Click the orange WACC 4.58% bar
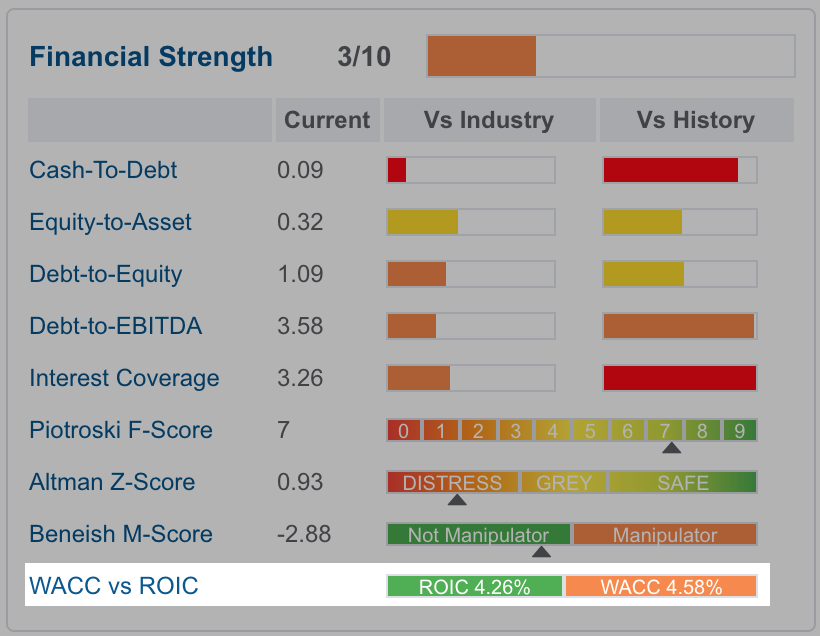This screenshot has height=636, width=820. pos(661,586)
